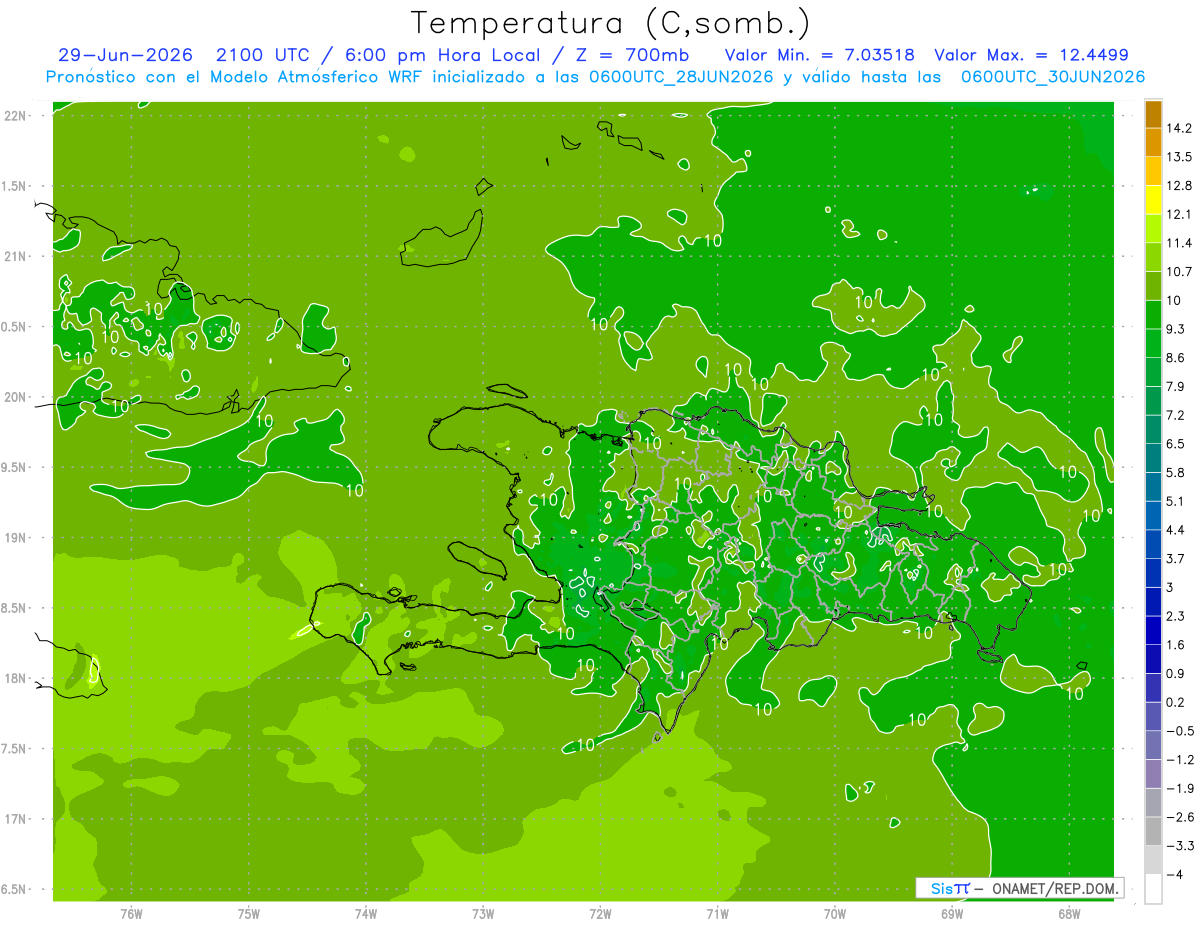Viewport: 1200px width, 927px height.
Task: Click colorbar value "7.9"
Action: pyautogui.click(x=1175, y=387)
